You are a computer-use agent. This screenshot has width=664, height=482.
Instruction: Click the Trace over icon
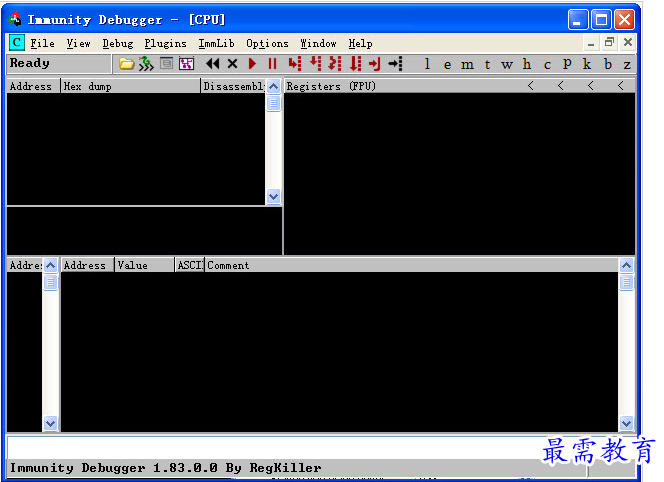click(x=356, y=64)
